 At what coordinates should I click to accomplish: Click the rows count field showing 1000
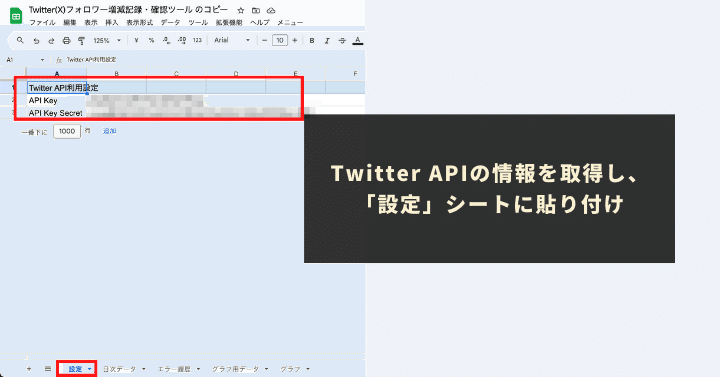(67, 131)
